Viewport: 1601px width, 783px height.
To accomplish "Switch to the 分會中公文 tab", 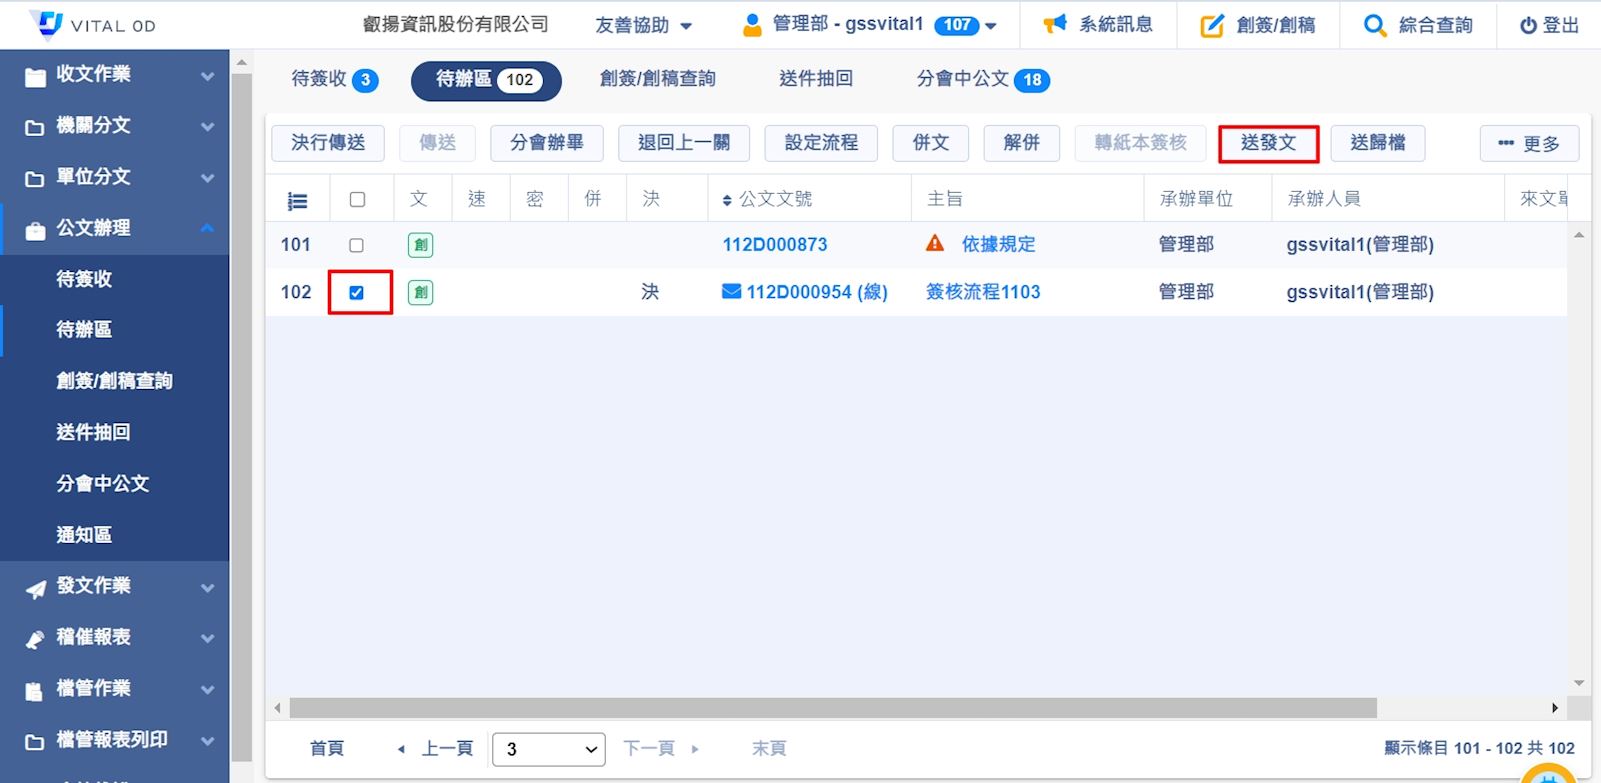I will point(982,79).
